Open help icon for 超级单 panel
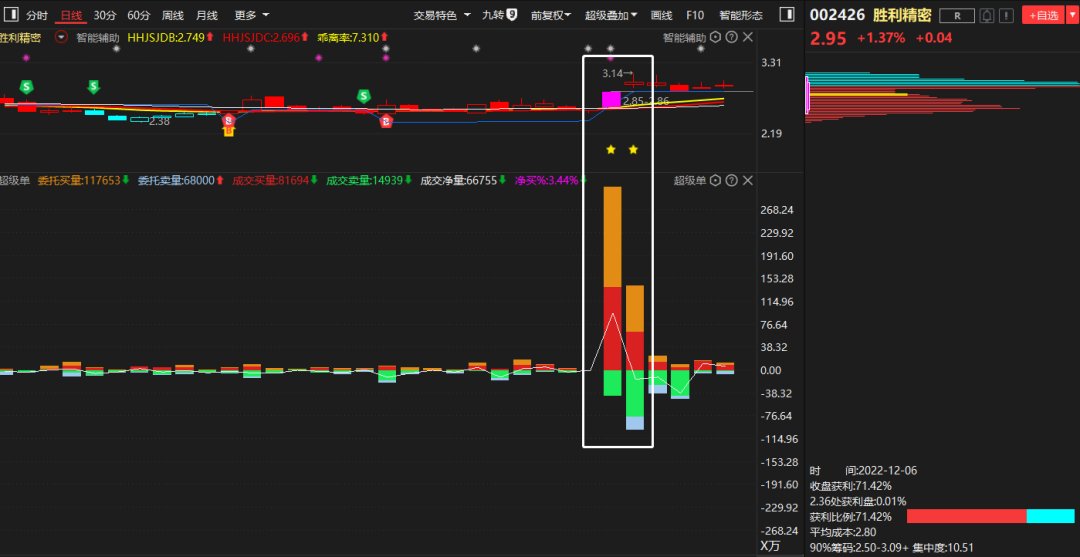Viewport: 1080px width, 557px height. [731, 180]
